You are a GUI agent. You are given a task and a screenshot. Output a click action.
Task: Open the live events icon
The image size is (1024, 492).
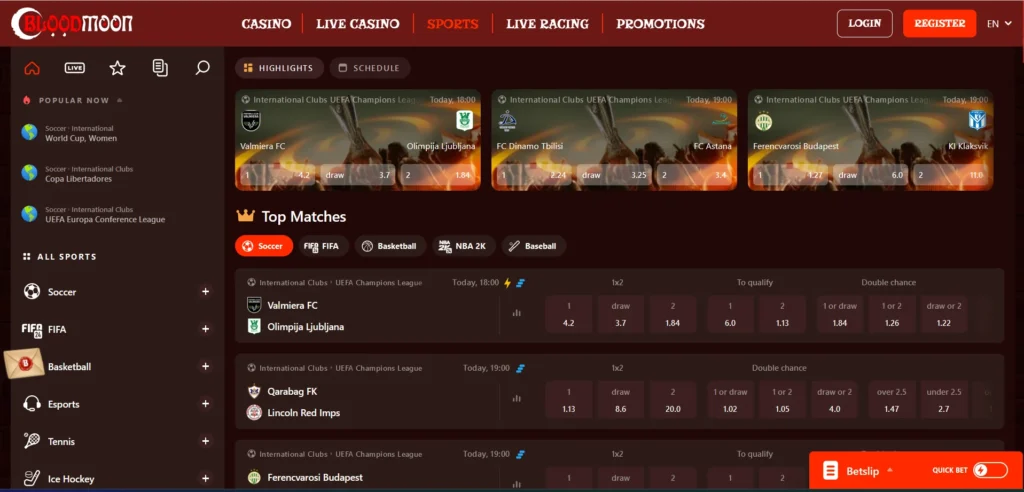click(75, 68)
